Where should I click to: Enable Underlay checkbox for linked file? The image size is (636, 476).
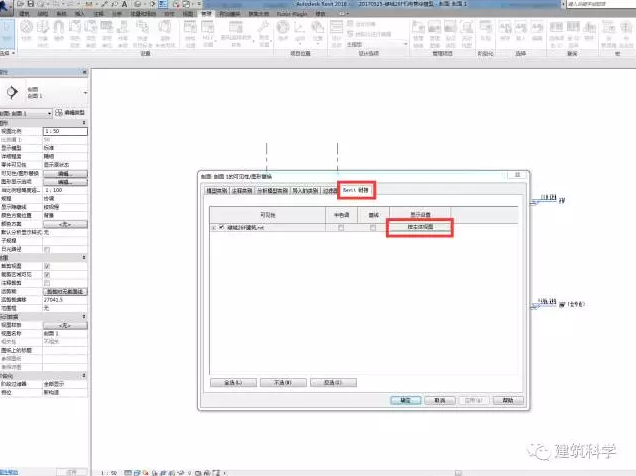tap(373, 227)
